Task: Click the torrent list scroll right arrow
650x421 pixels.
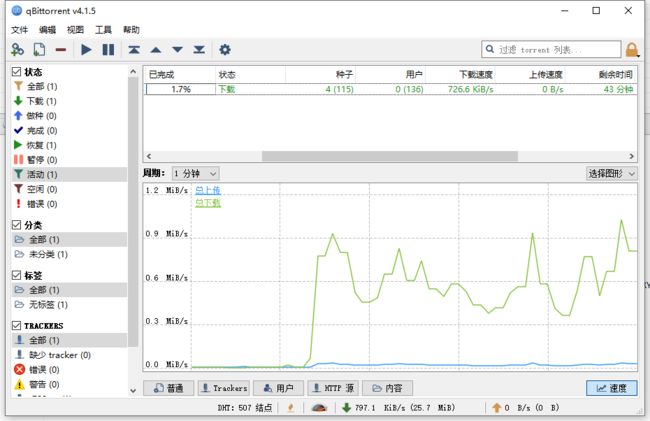Action: pyautogui.click(x=631, y=156)
